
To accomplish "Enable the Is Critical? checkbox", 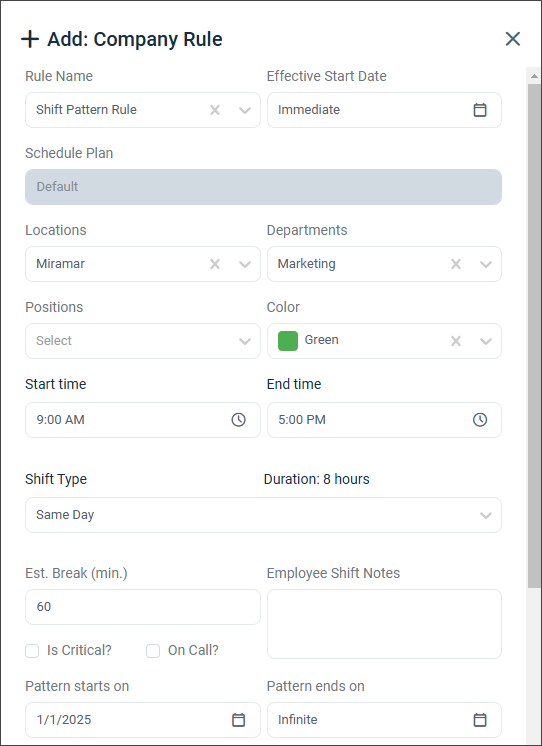I will point(32,651).
